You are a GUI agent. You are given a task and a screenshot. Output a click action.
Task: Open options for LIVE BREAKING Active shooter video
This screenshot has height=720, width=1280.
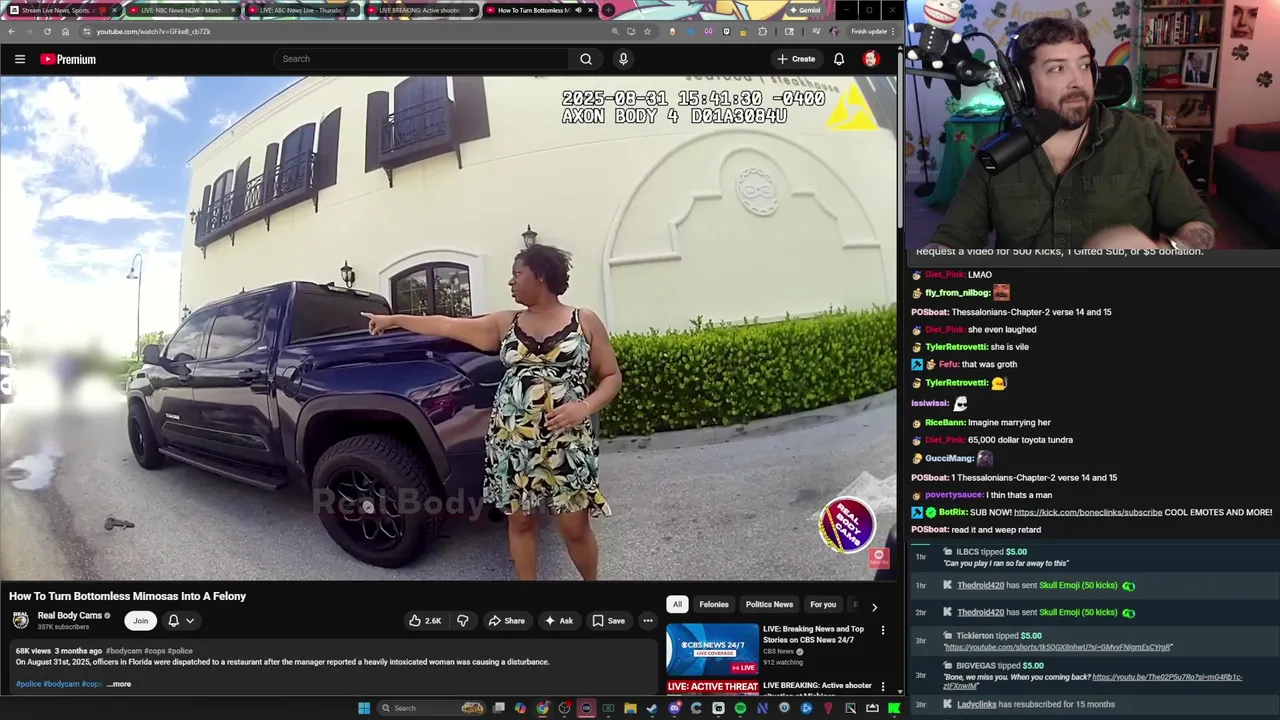click(882, 687)
